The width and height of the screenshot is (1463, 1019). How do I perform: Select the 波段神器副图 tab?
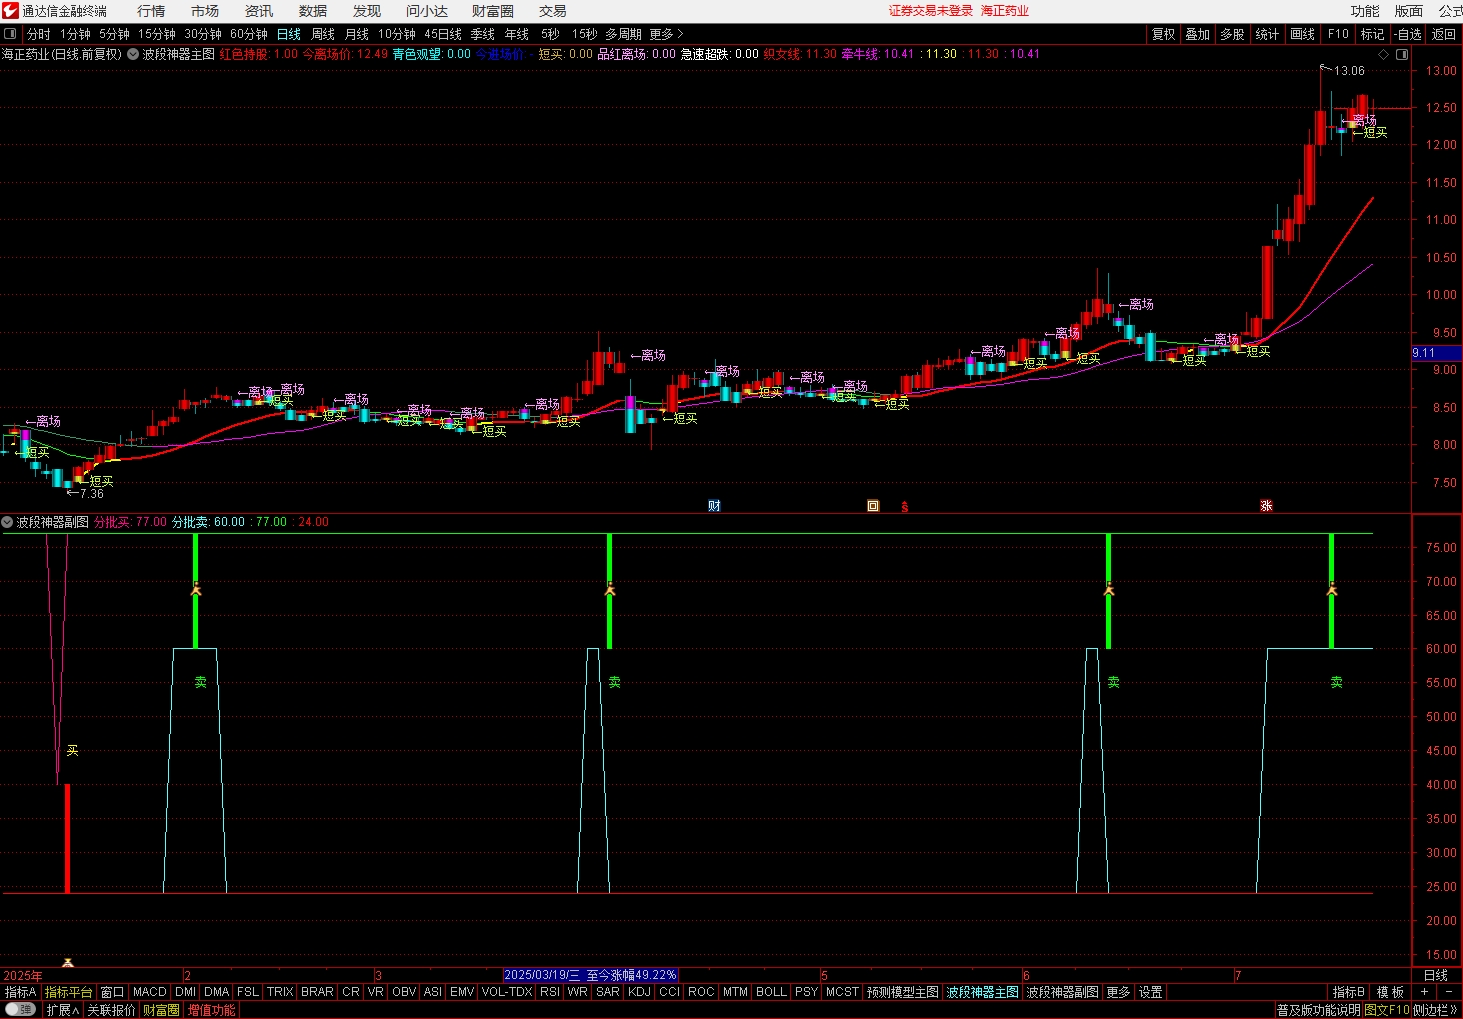(1062, 992)
